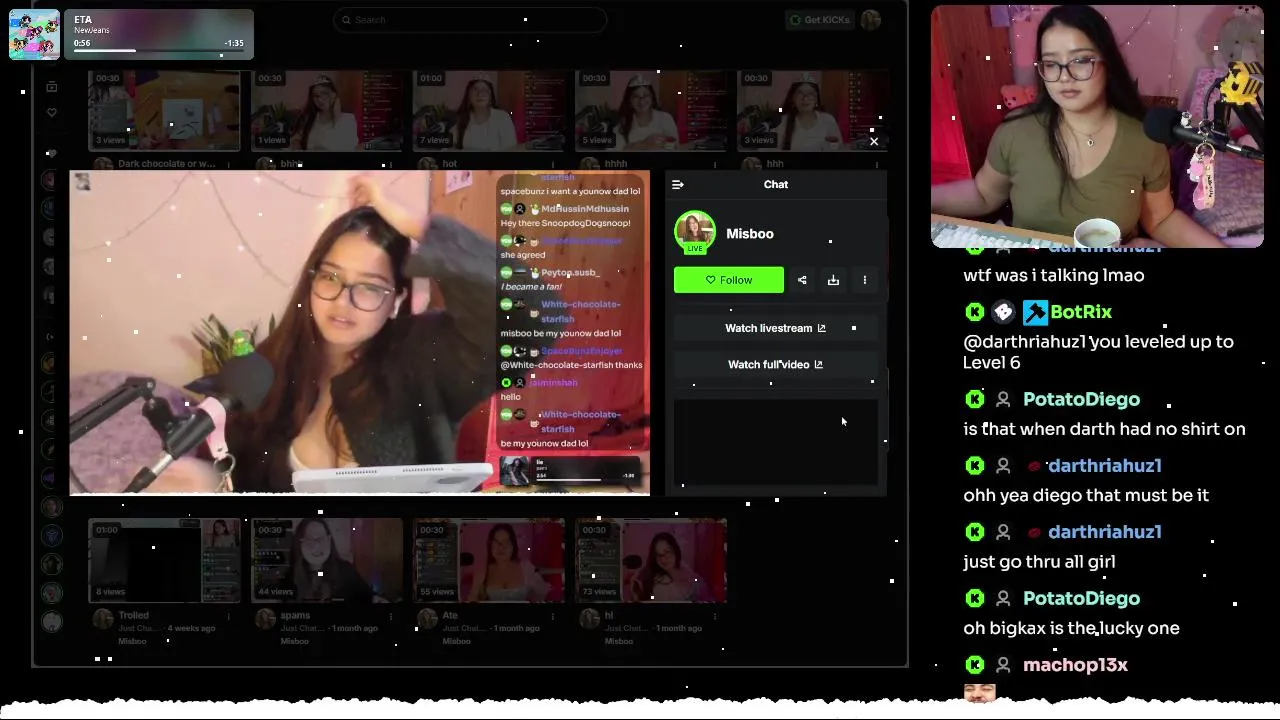Open options menu for the 'hi' clip
This screenshot has height=720, width=1280.
[x=715, y=616]
